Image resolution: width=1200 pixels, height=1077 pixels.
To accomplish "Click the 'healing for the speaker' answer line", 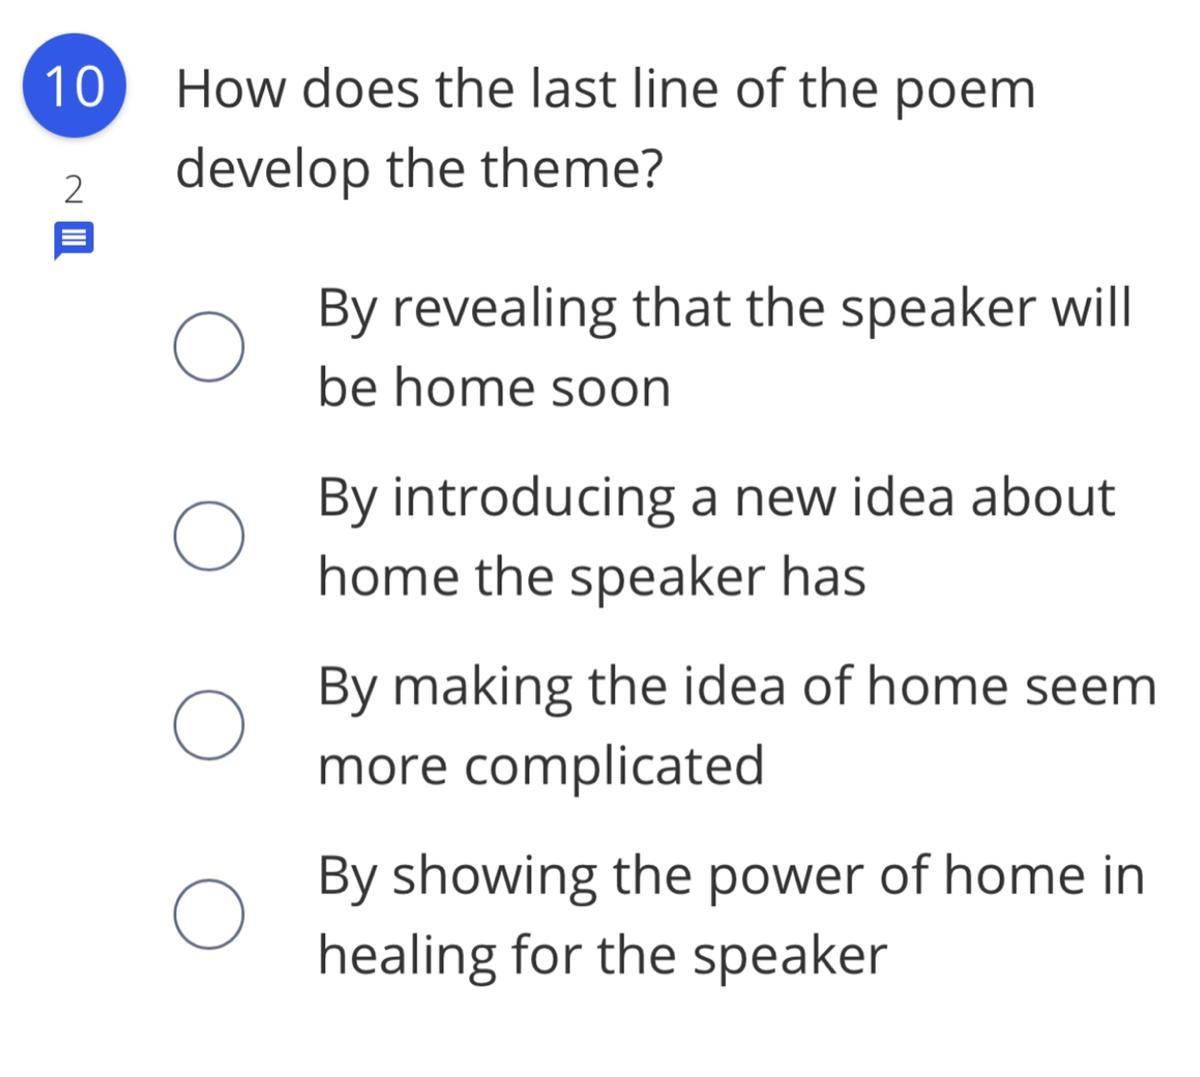I will click(x=602, y=955).
